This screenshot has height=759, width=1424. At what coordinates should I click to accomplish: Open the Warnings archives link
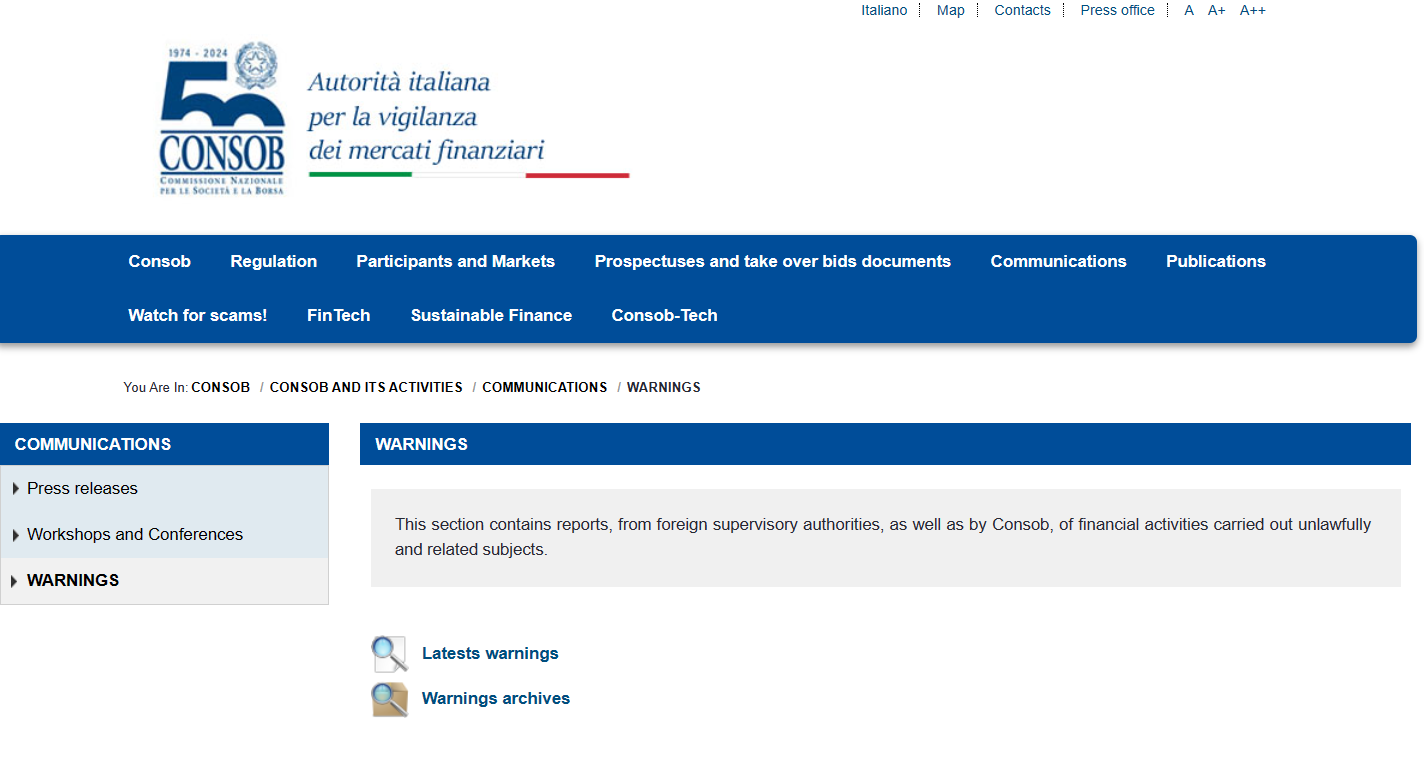(x=496, y=699)
